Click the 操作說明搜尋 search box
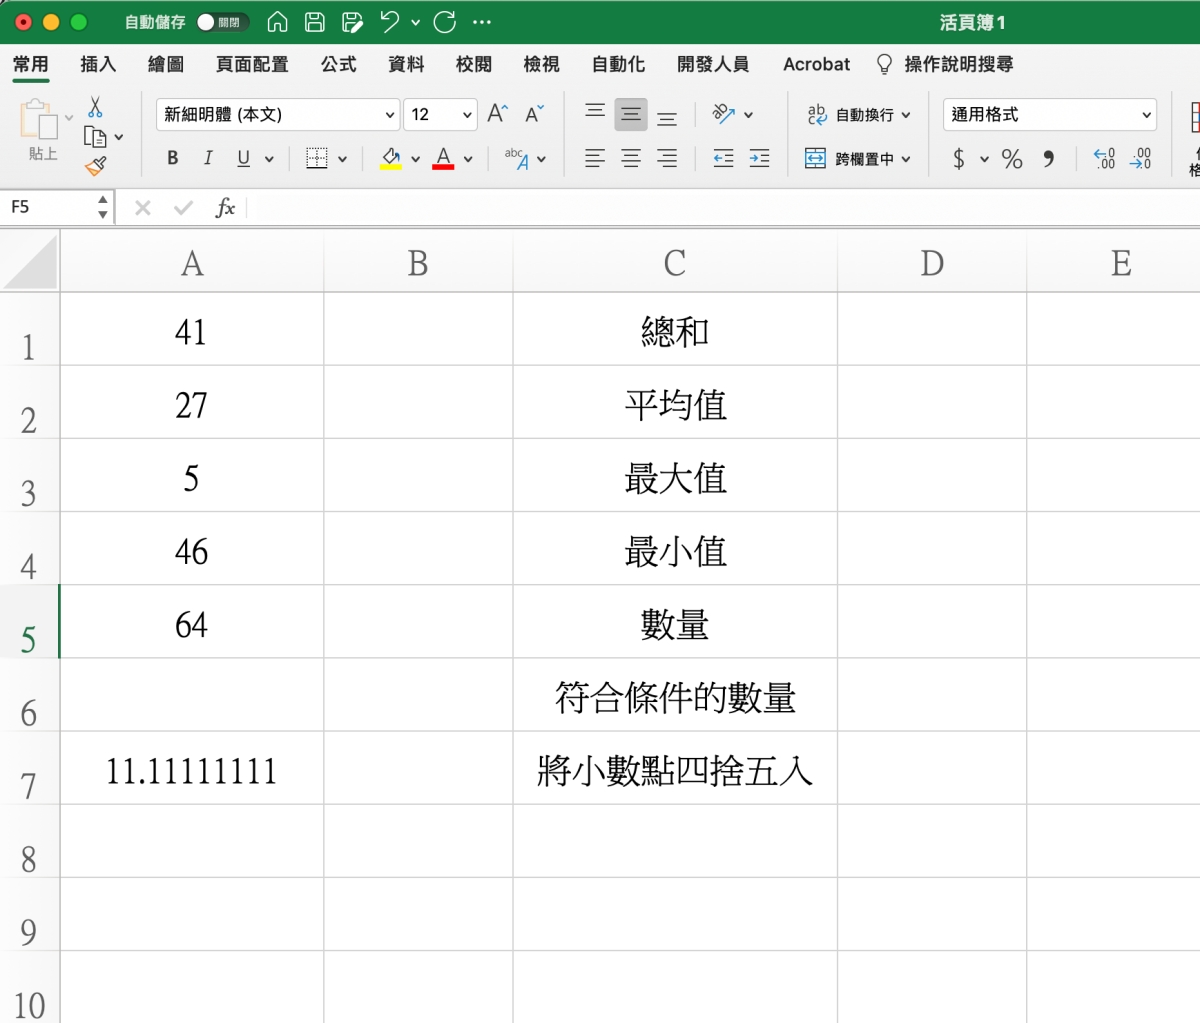 coord(946,64)
